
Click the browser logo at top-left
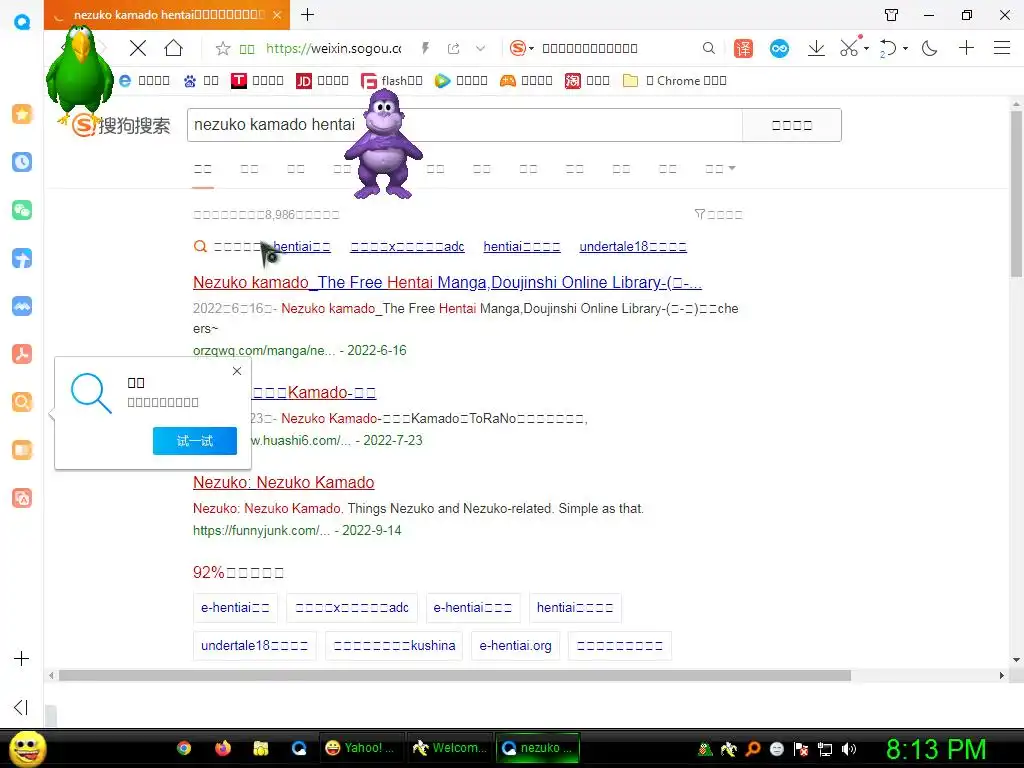coord(22,21)
